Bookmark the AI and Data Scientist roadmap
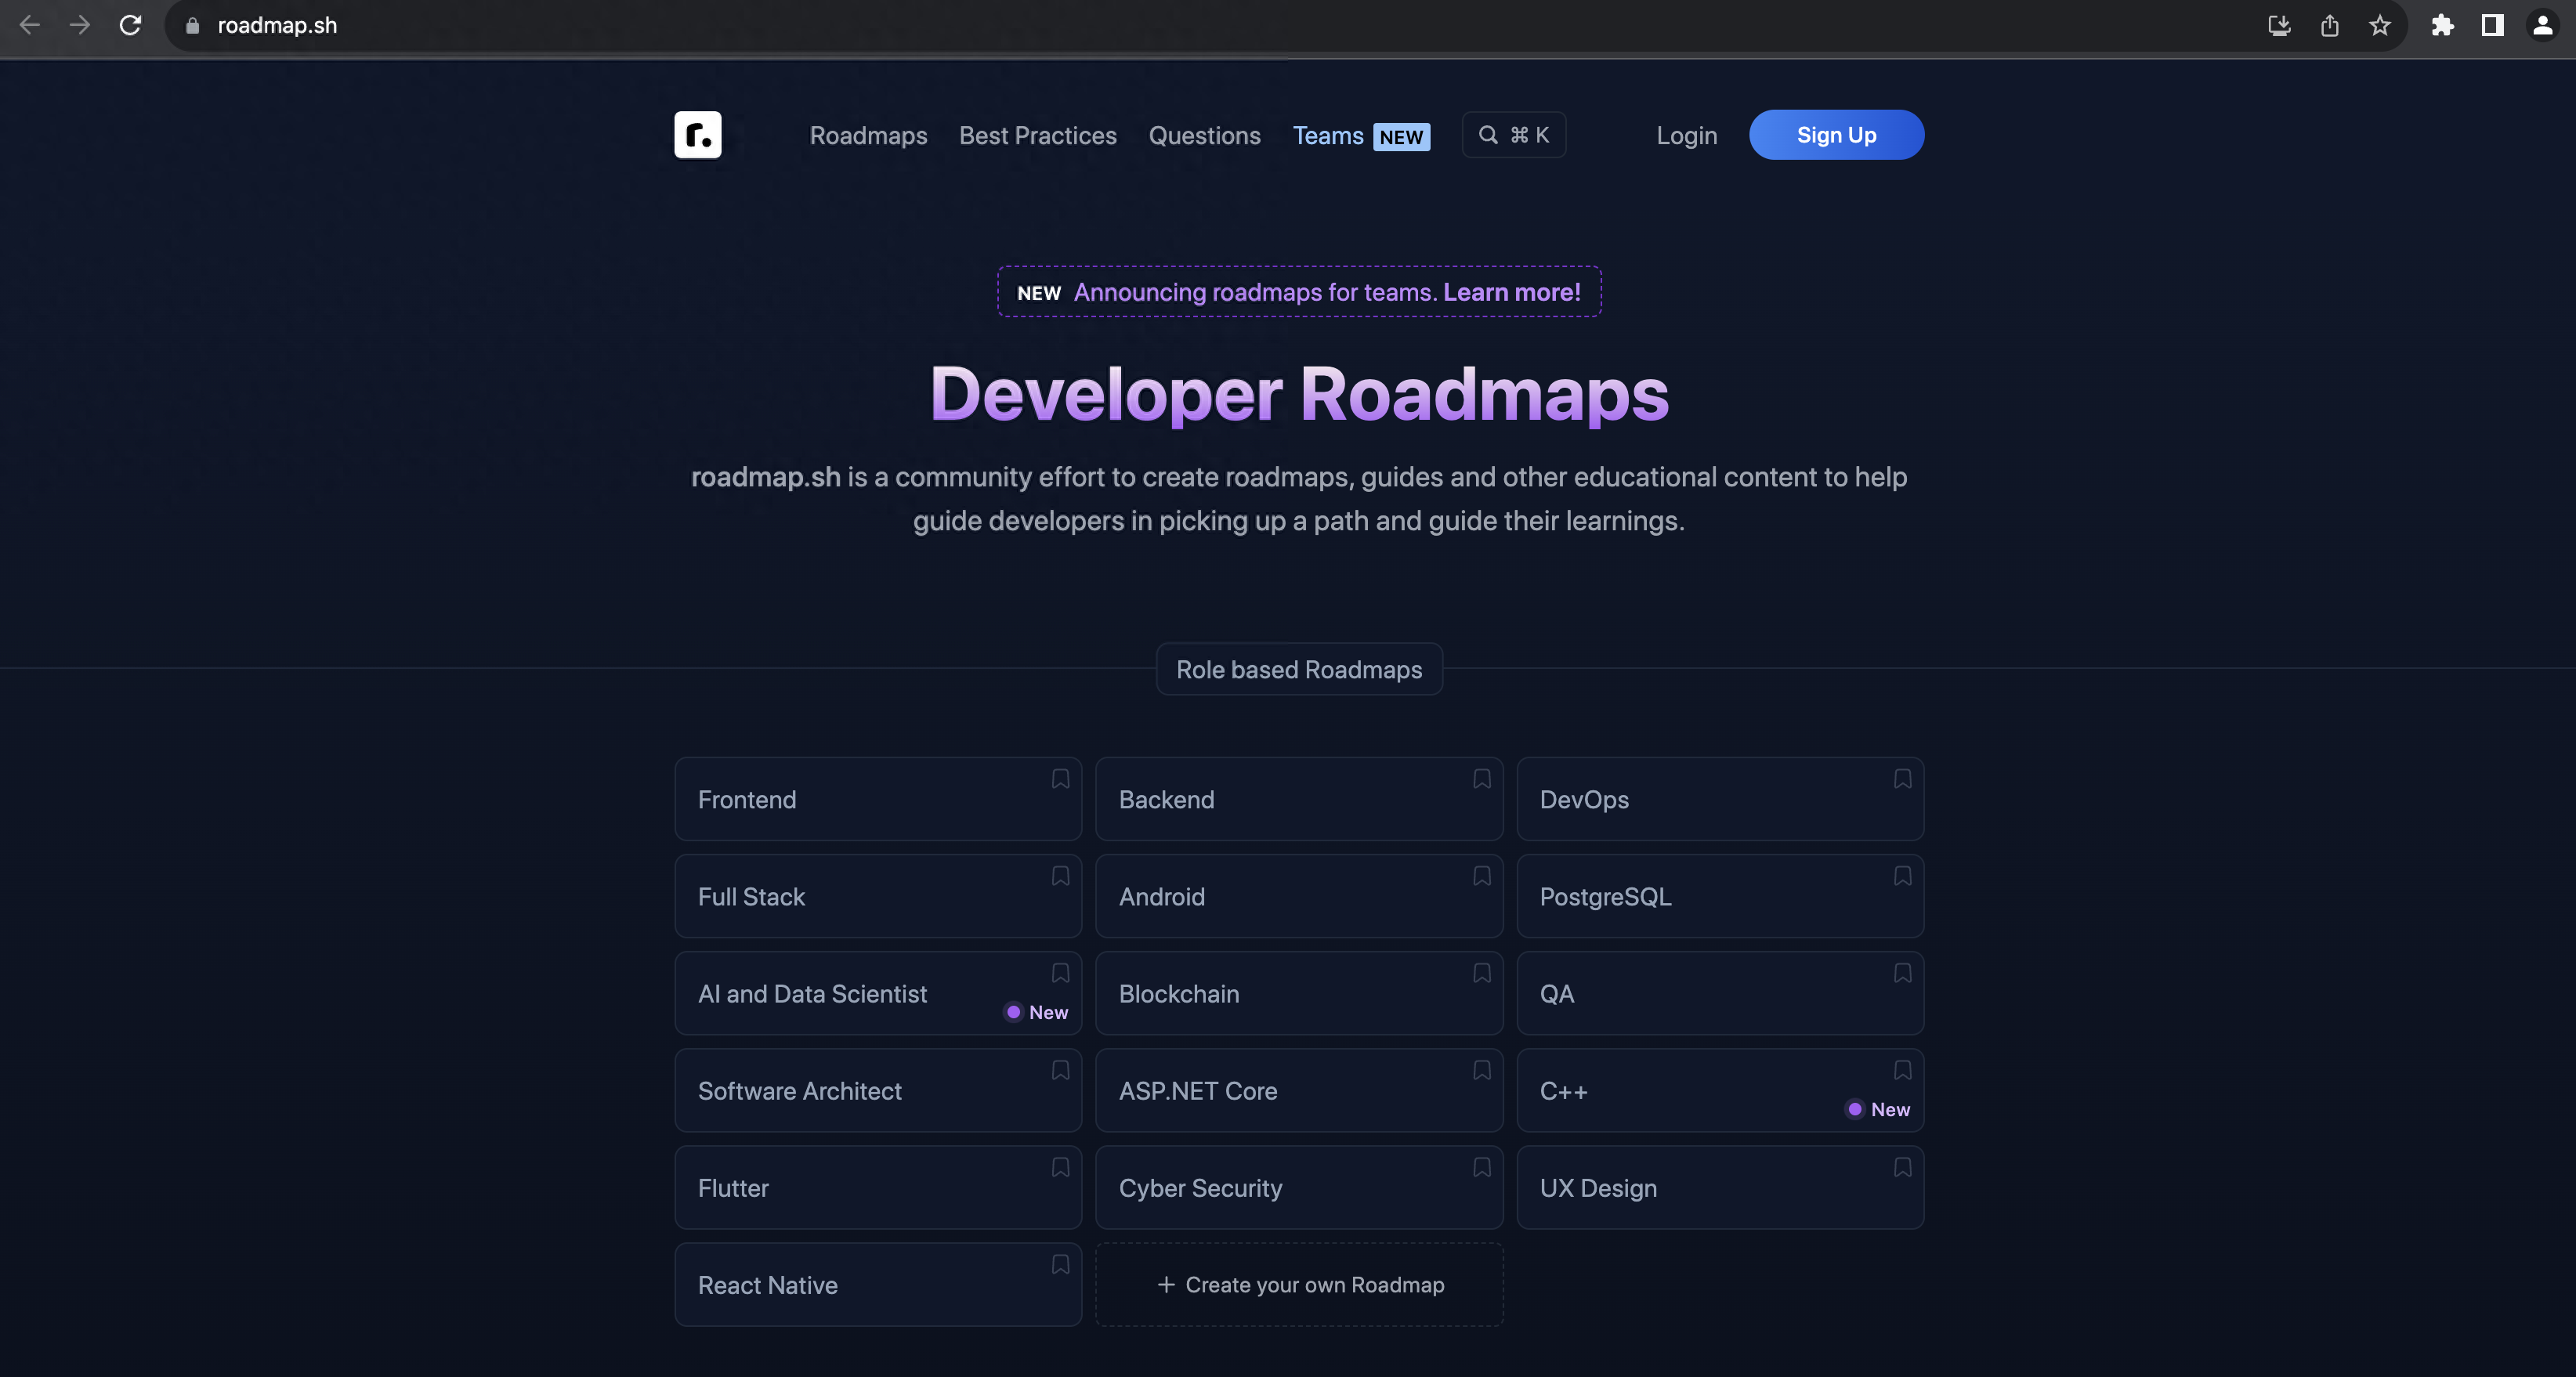2576x1377 pixels. pos(1060,973)
